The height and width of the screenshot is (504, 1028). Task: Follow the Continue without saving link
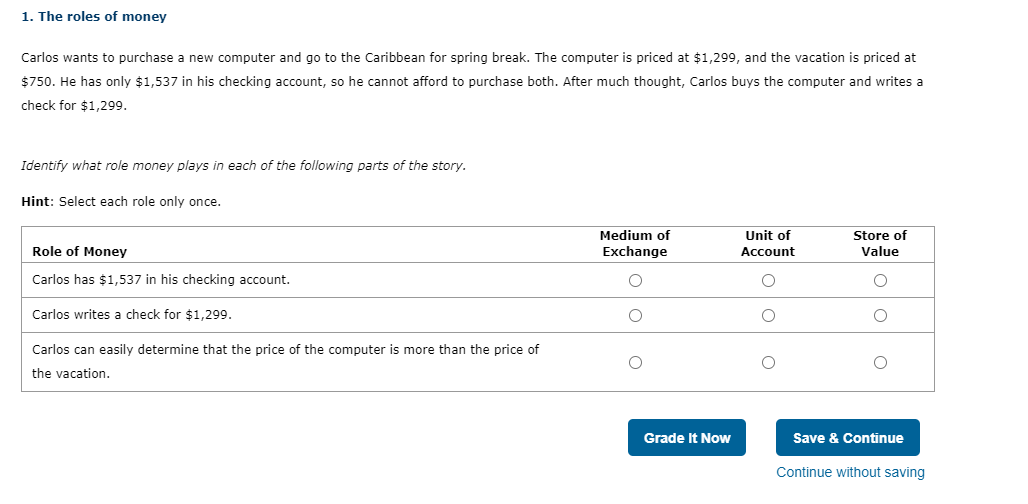click(x=850, y=472)
